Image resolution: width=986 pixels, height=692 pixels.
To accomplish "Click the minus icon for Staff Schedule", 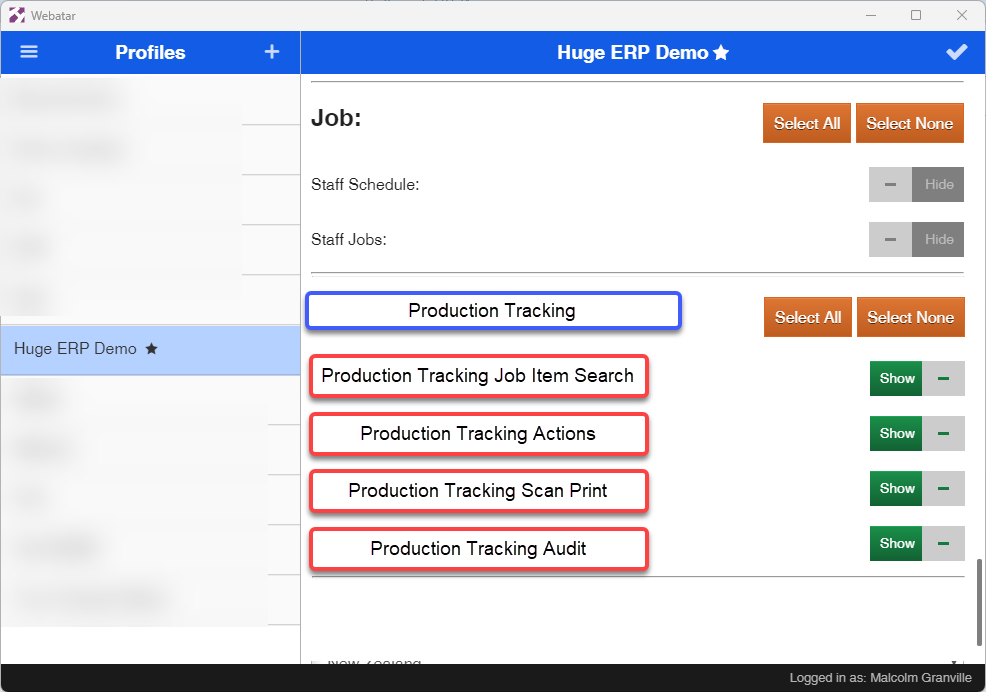I will pos(890,184).
